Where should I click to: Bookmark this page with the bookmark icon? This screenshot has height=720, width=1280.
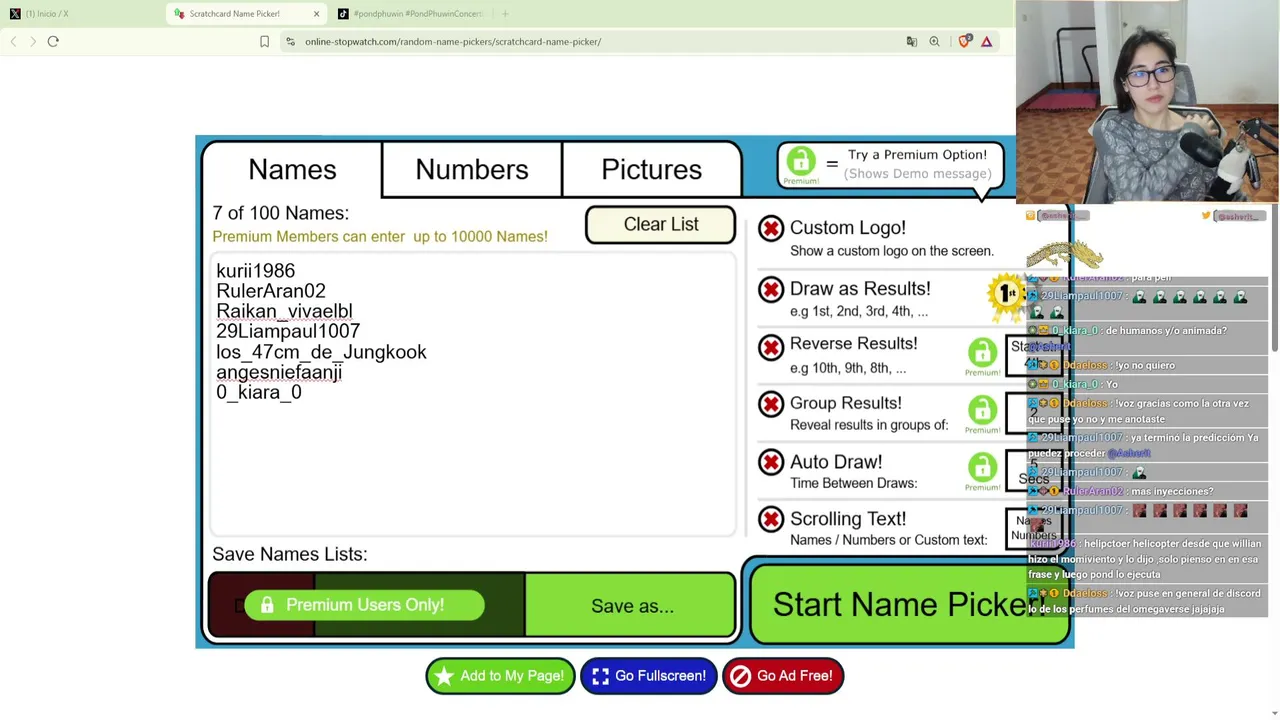tap(264, 42)
